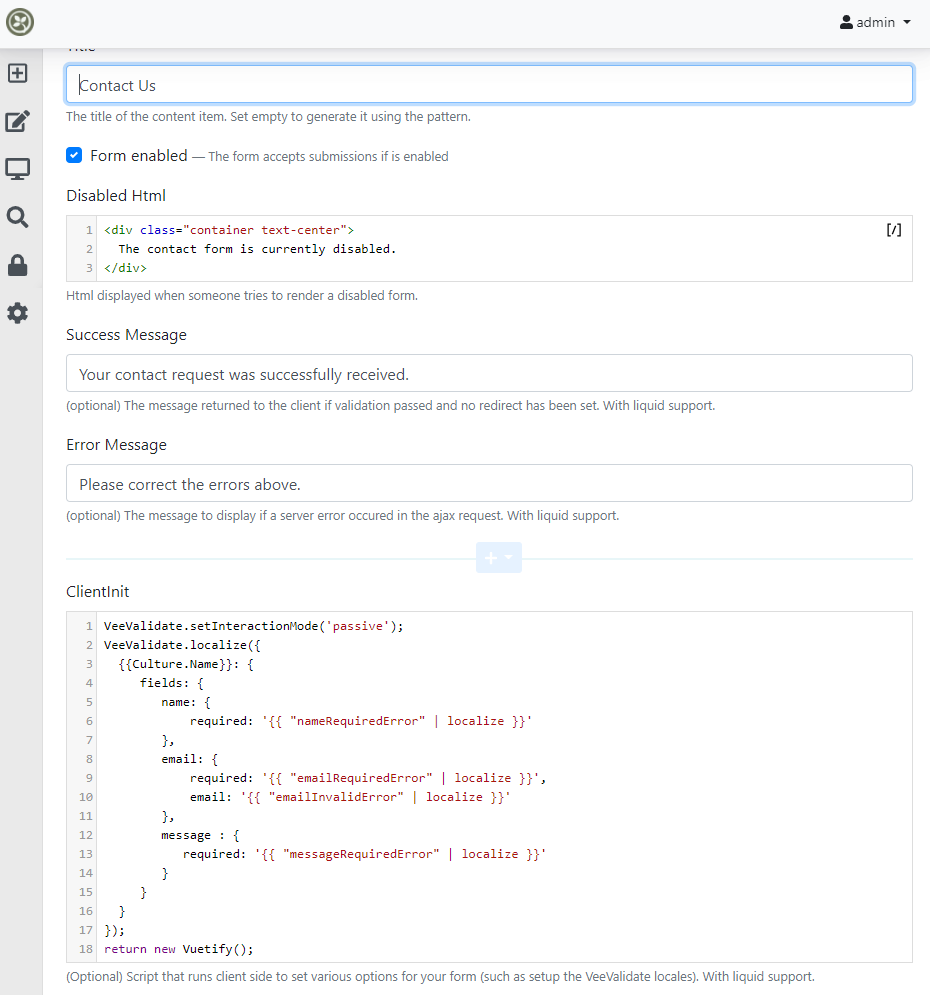Viewport: 930px width, 995px height.
Task: Click the 'return new Vuetify();' line
Action: click(x=179, y=949)
